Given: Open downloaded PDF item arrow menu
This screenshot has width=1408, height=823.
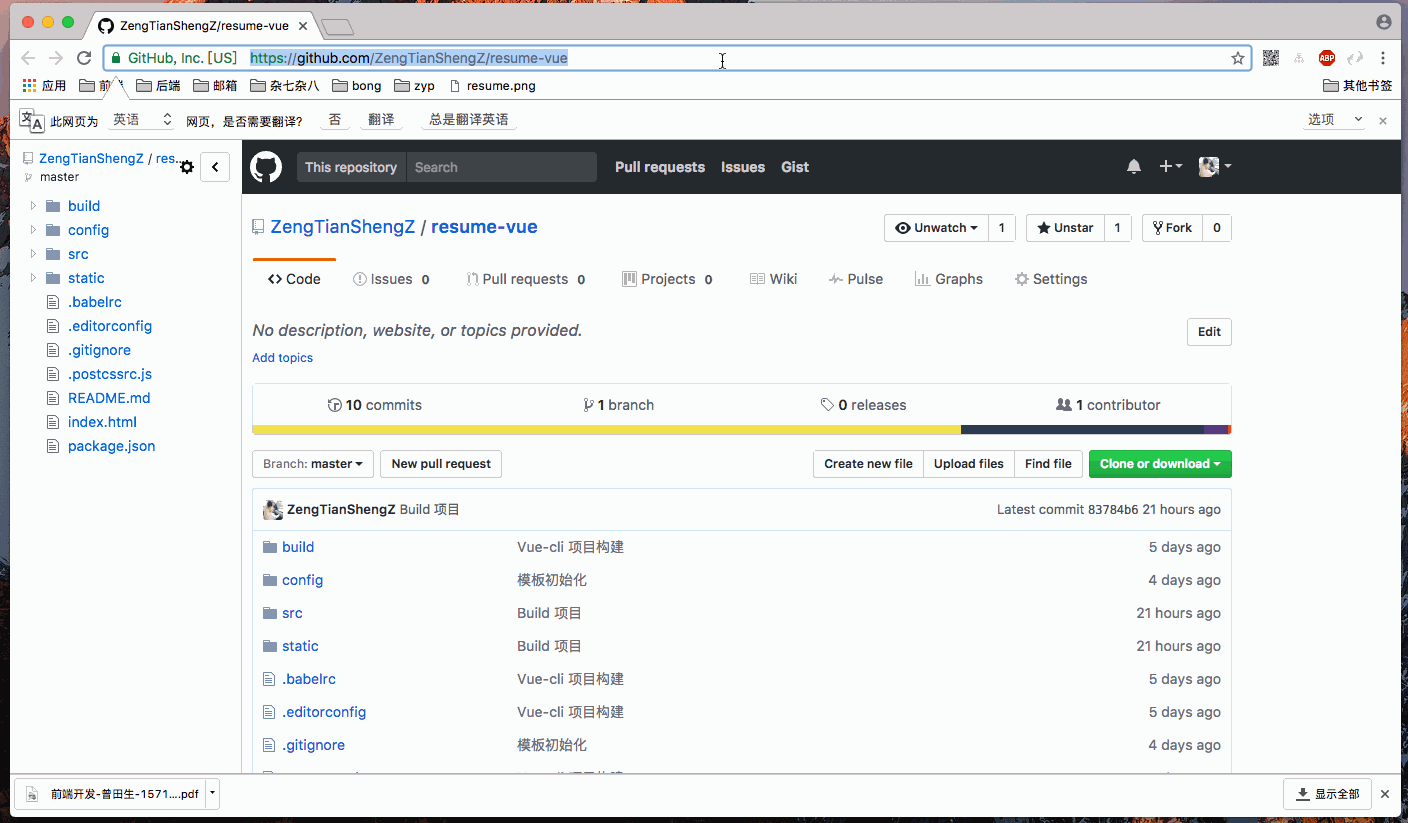Looking at the screenshot, I should point(213,794).
